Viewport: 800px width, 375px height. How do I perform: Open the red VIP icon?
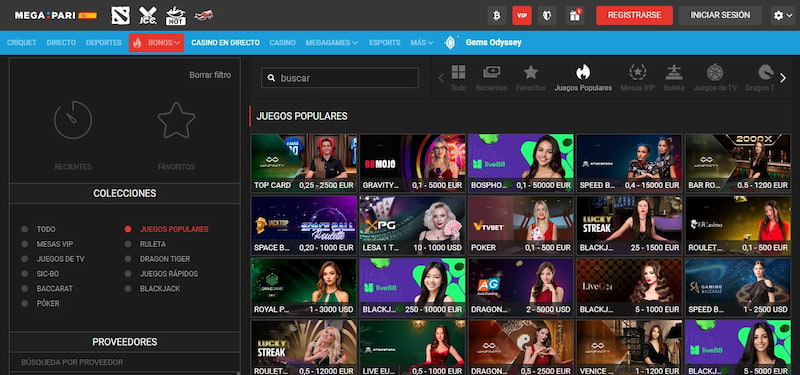point(522,15)
